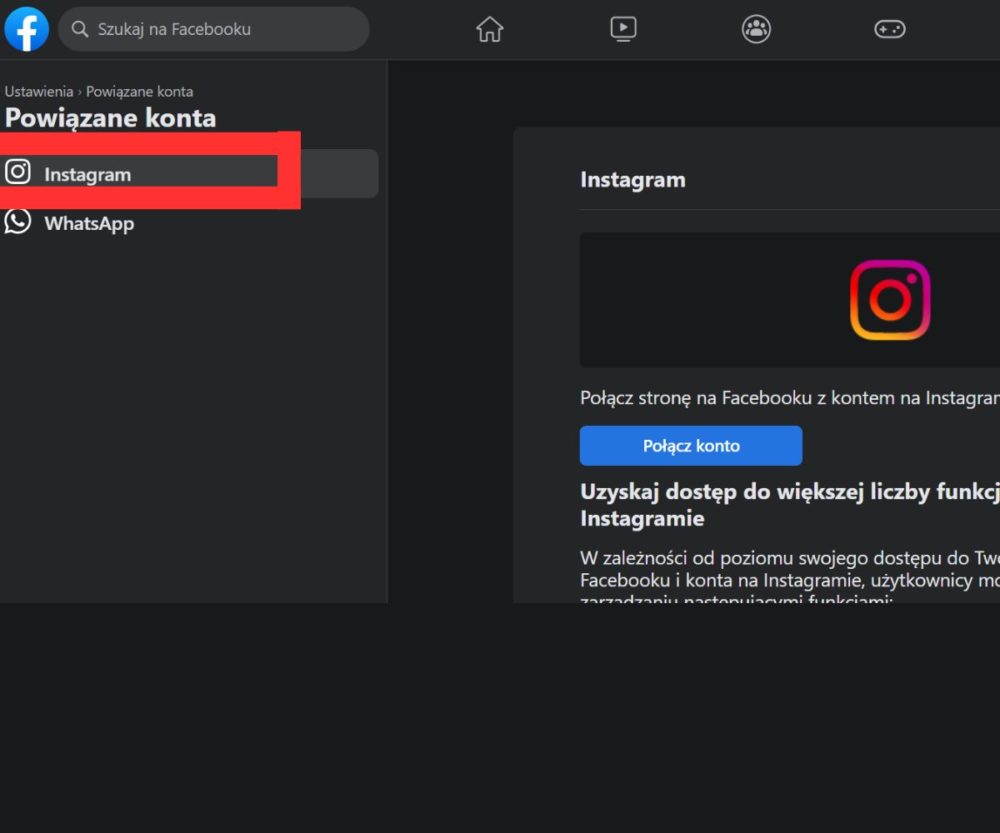Click the WhatsApp icon in the sidebar
The height and width of the screenshot is (833, 1000).
(x=18, y=222)
